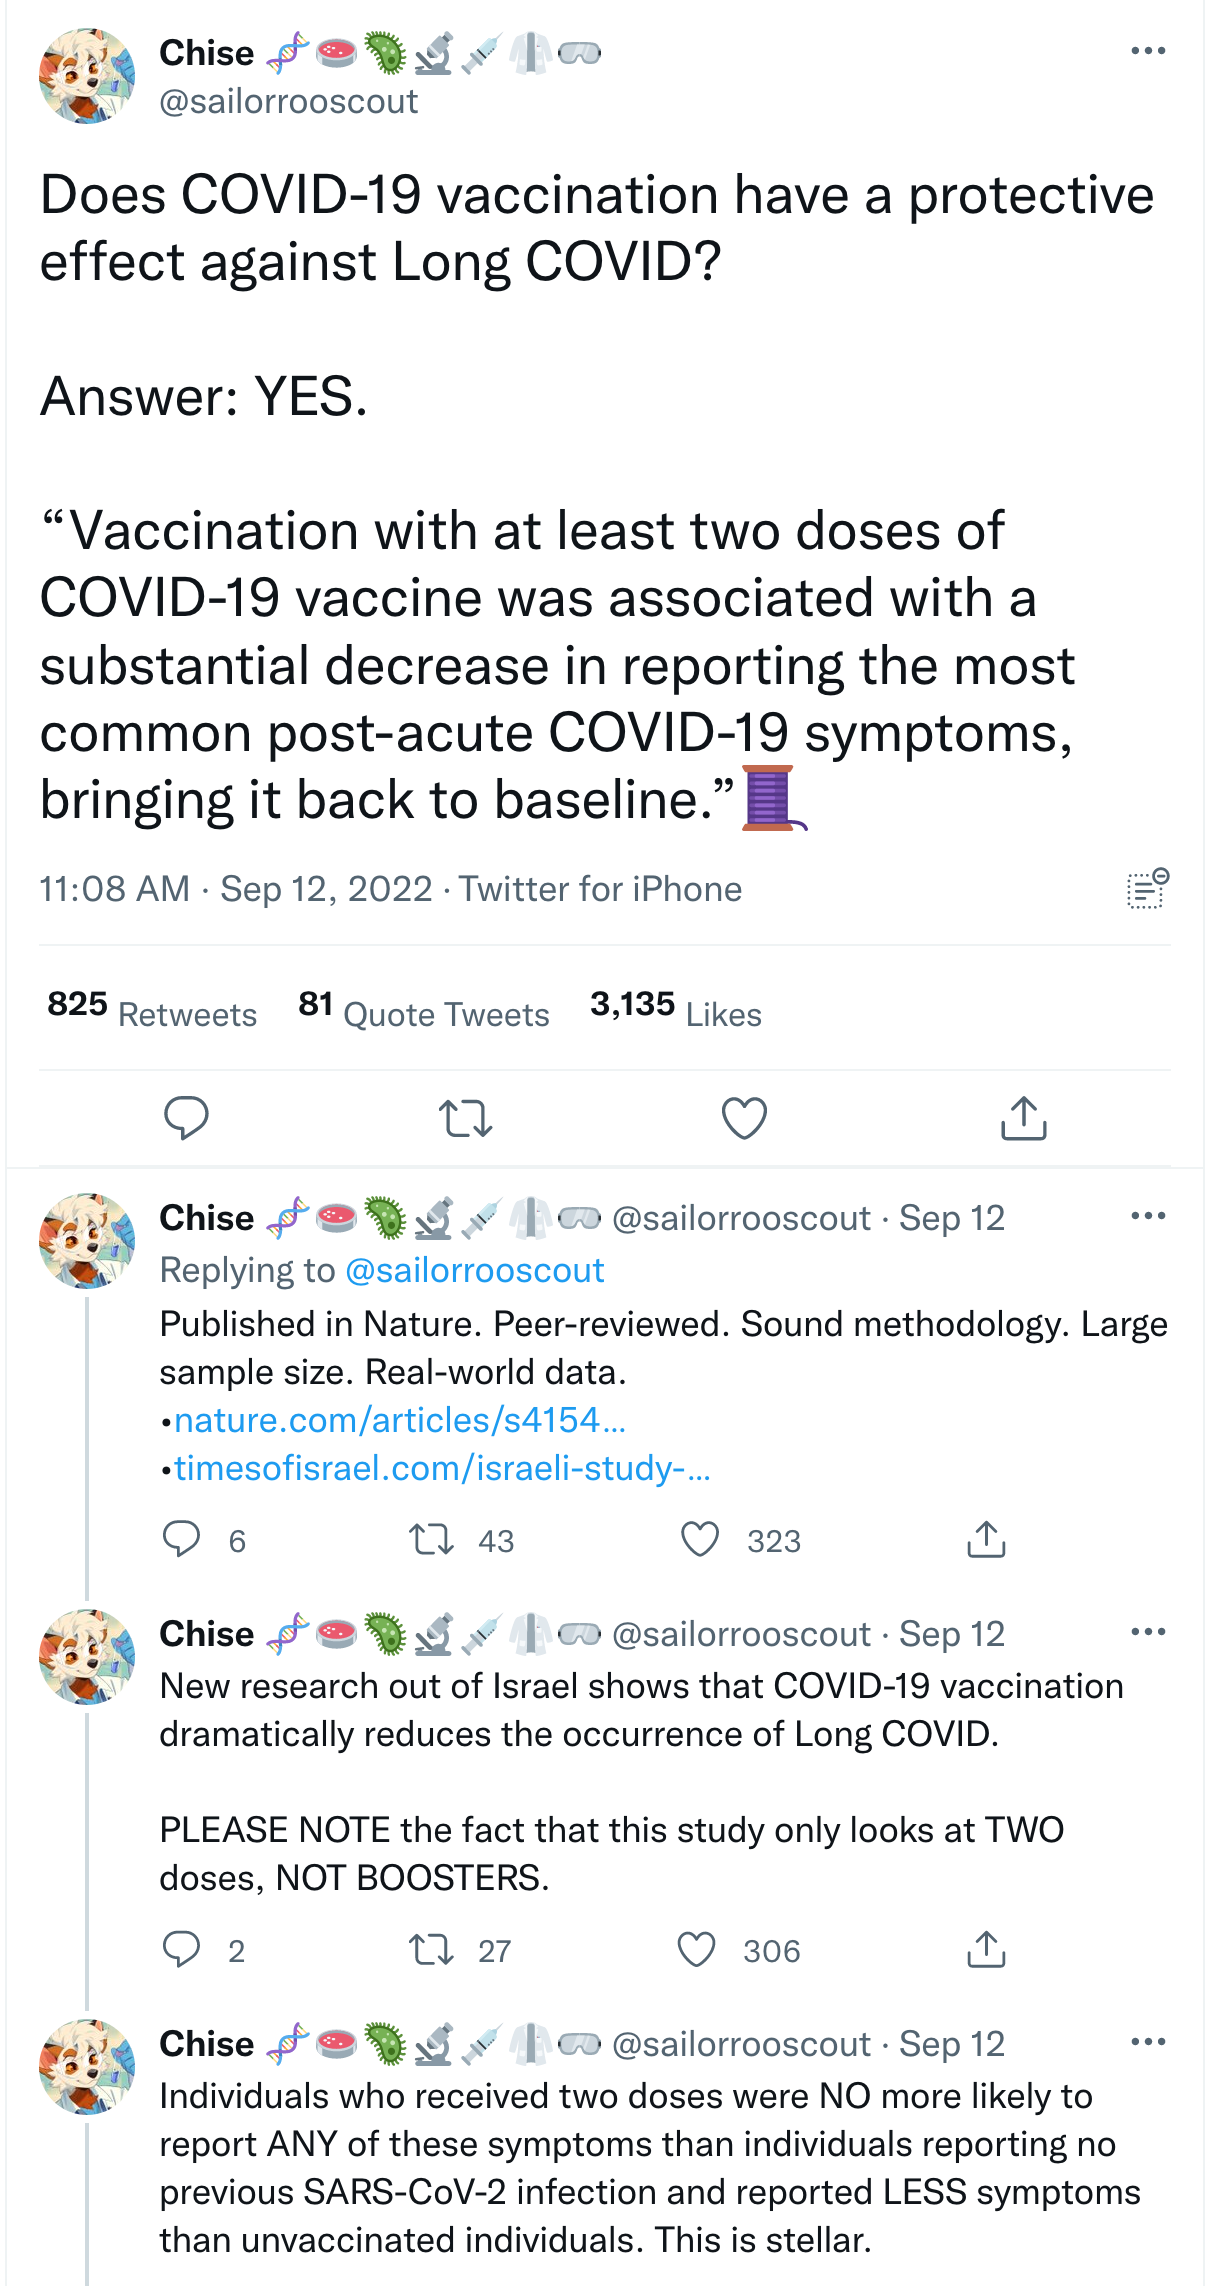
Task: Open more options on 'Published in Nature' reply
Action: [1147, 1216]
